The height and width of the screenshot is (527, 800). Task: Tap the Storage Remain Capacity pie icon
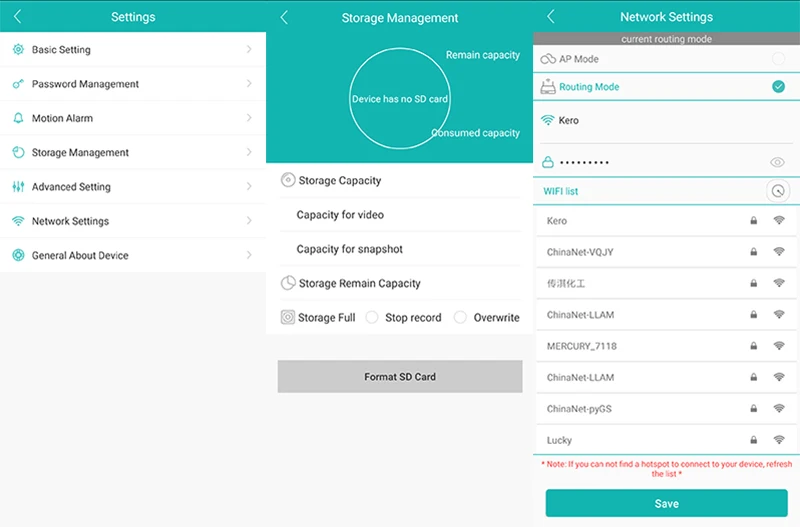click(x=288, y=283)
